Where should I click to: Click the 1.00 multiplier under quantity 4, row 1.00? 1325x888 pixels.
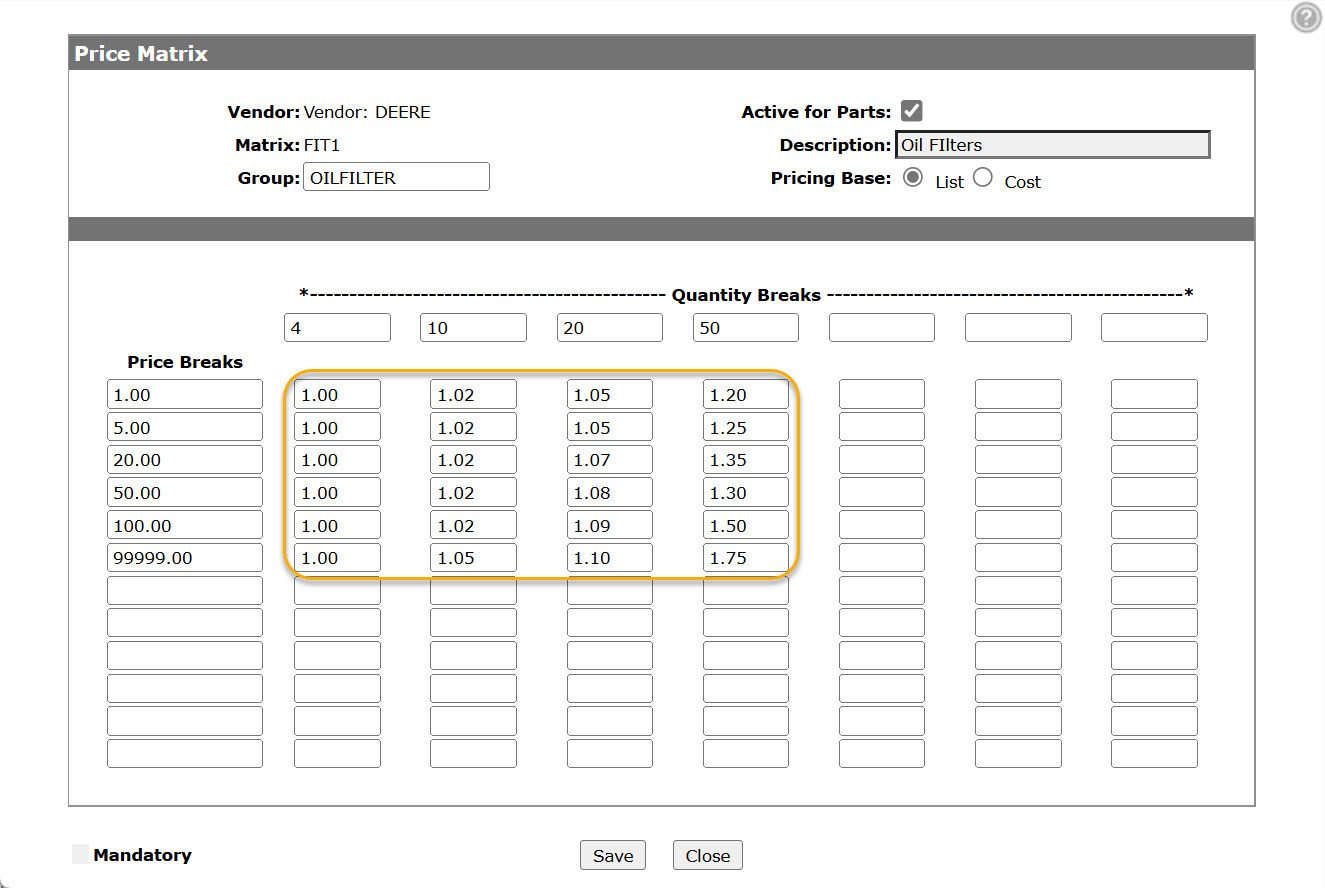tap(338, 394)
